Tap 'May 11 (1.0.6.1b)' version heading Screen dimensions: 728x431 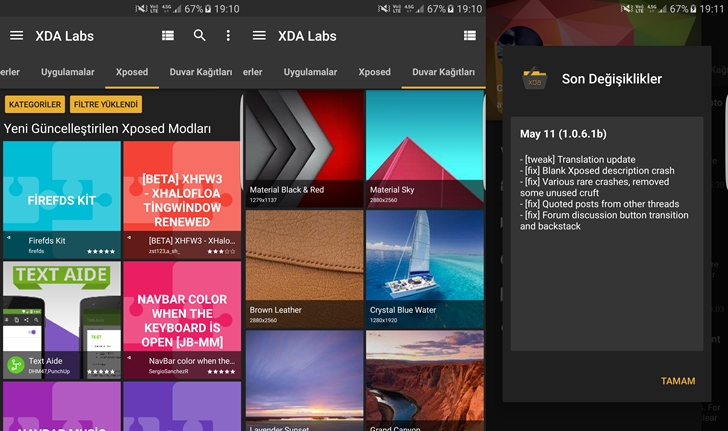[x=563, y=134]
